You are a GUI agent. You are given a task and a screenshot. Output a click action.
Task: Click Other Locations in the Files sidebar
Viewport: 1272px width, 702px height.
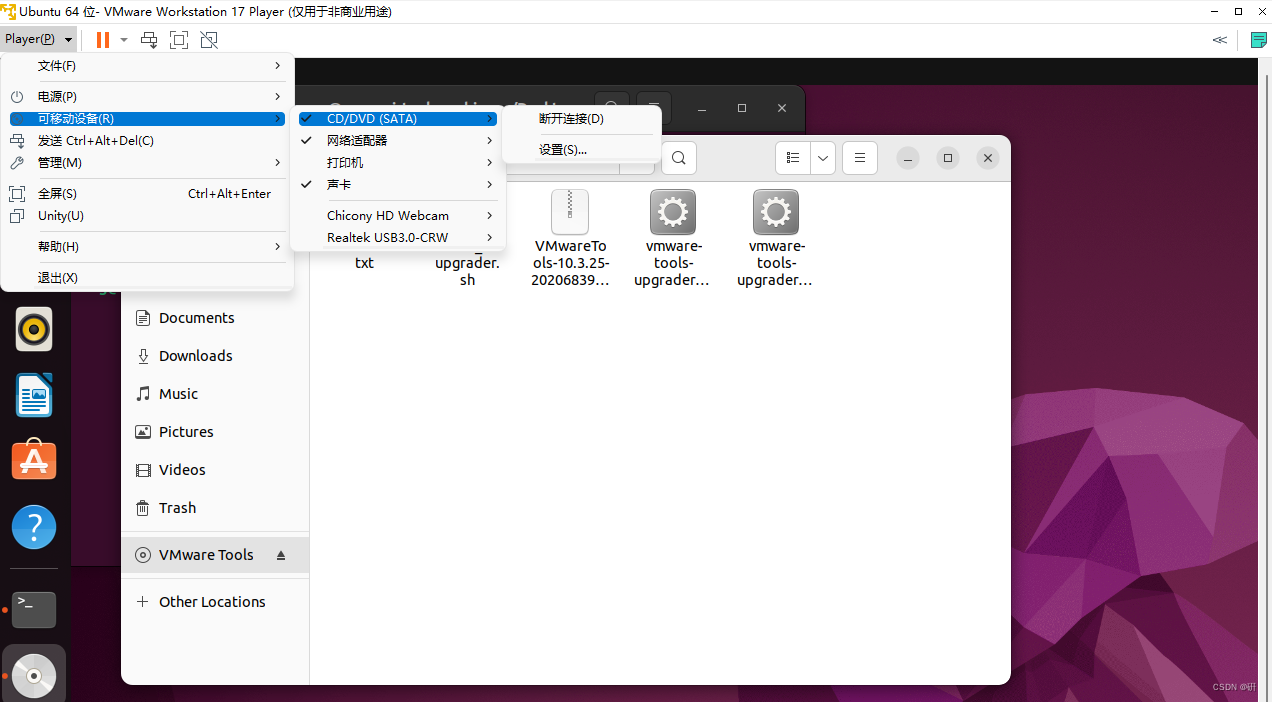pyautogui.click(x=212, y=601)
